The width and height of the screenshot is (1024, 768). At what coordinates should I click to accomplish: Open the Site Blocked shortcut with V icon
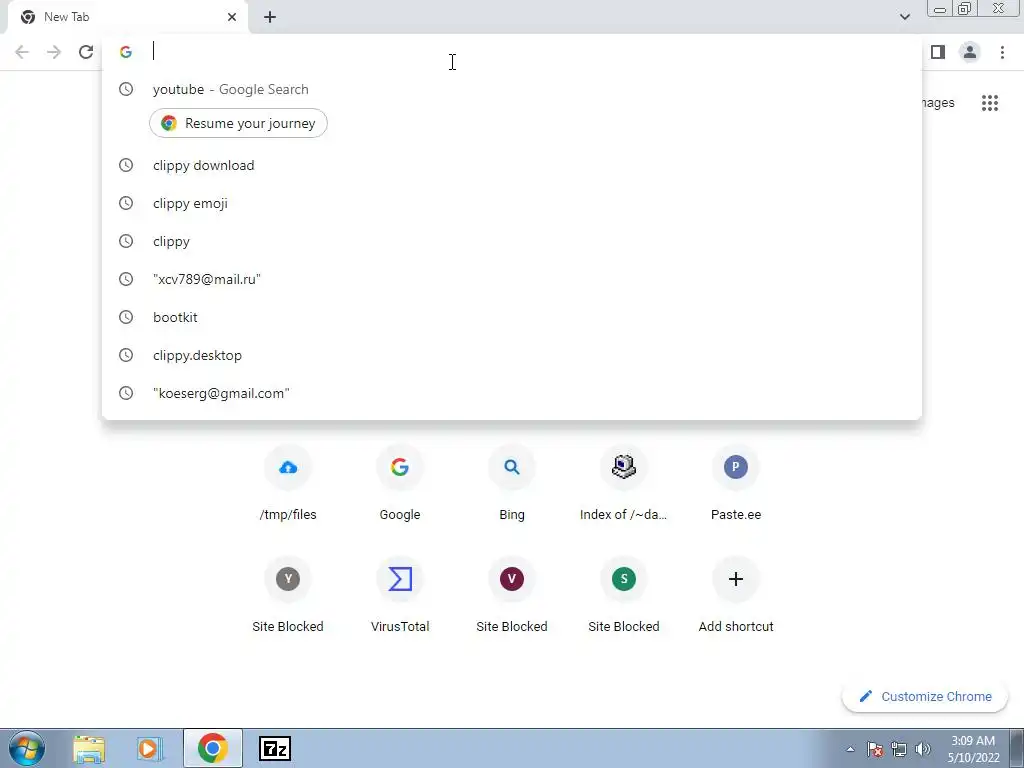[x=512, y=595]
